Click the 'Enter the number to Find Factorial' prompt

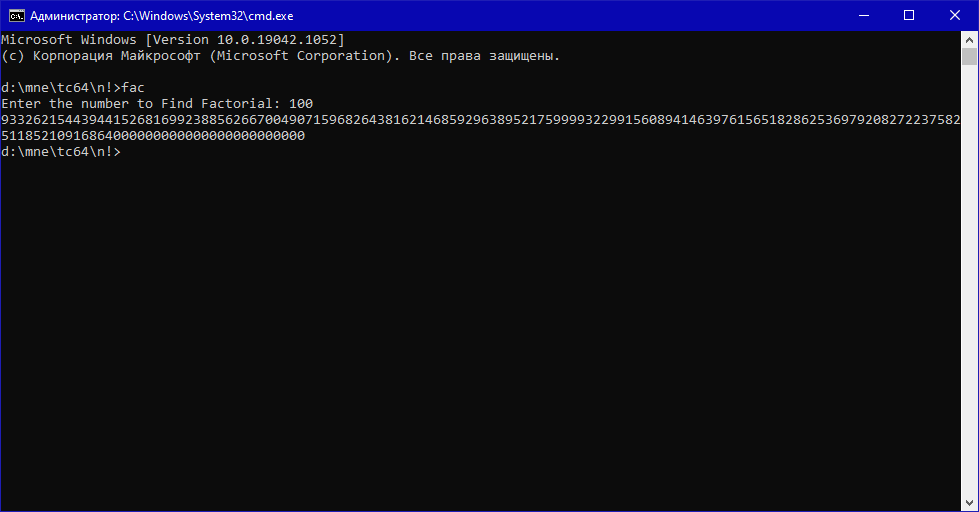[x=140, y=104]
